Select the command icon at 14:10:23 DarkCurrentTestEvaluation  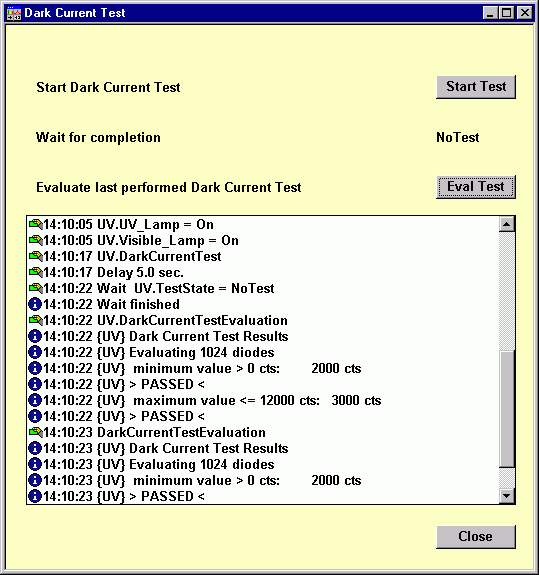(36, 432)
